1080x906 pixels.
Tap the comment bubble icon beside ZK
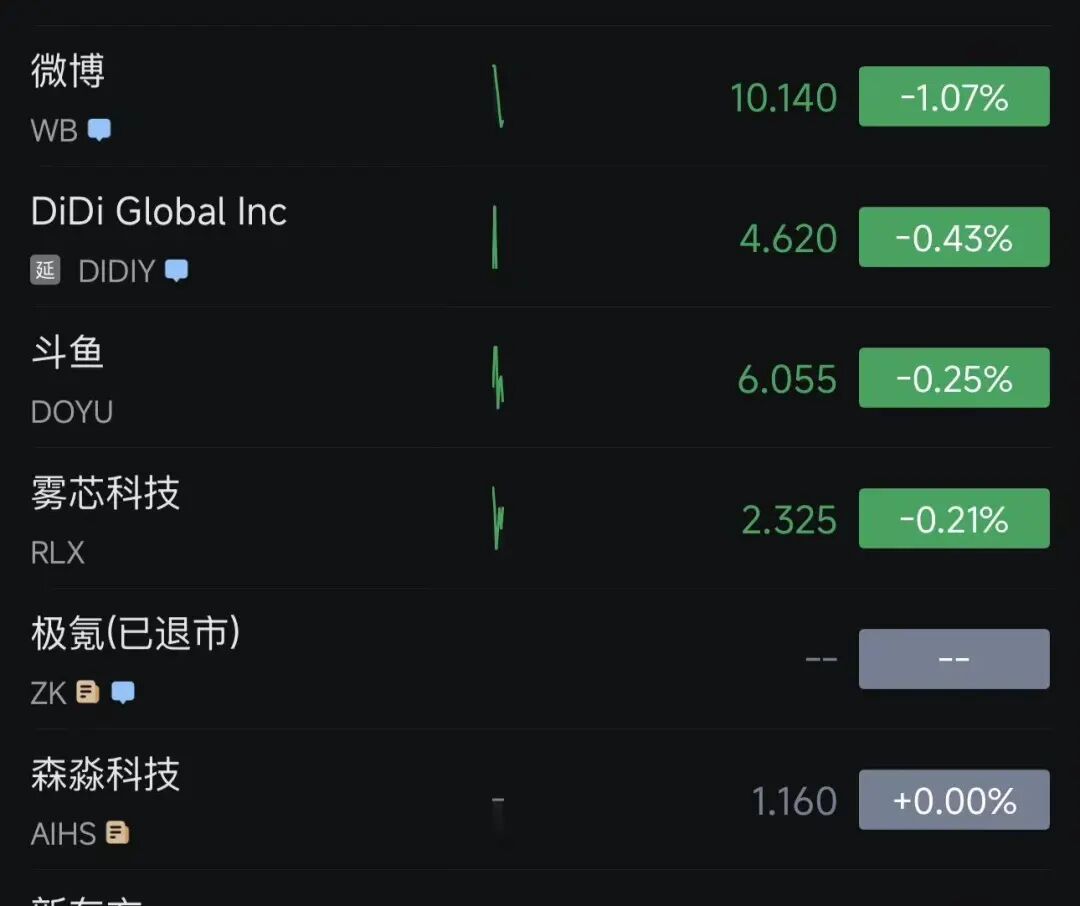click(x=123, y=692)
